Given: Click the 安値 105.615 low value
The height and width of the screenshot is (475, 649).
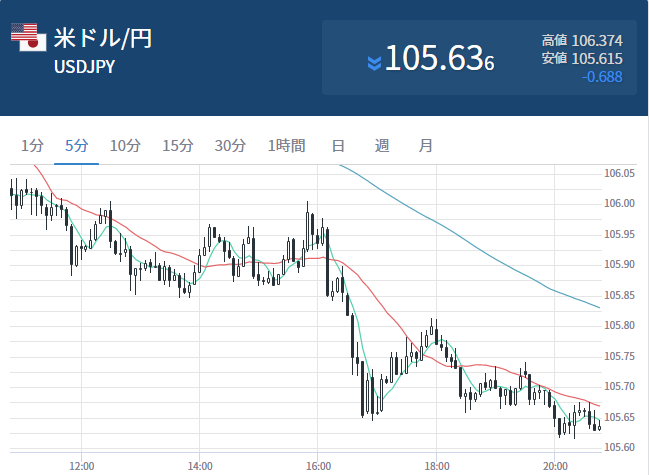Looking at the screenshot, I should coord(582,59).
